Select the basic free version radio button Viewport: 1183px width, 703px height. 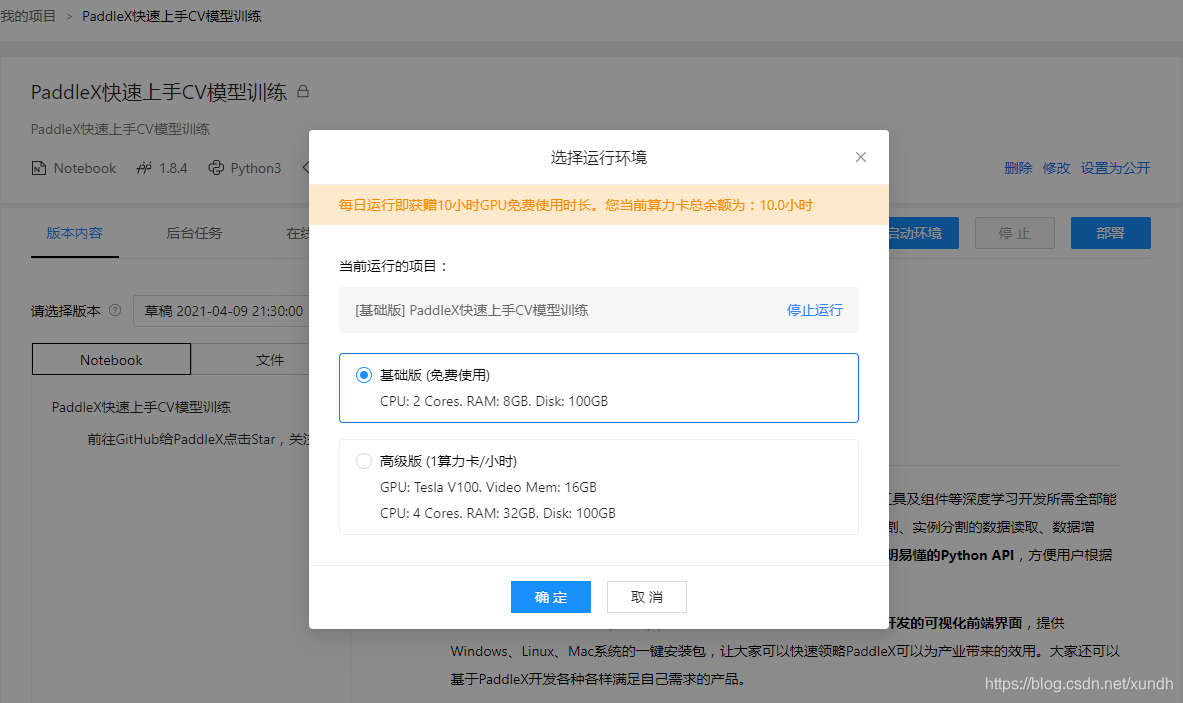coord(364,375)
